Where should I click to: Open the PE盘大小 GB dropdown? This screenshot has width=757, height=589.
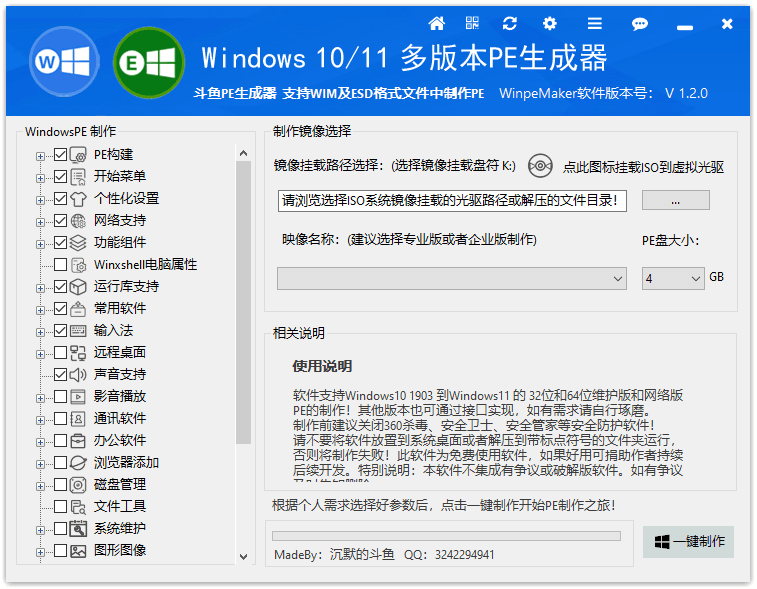673,279
